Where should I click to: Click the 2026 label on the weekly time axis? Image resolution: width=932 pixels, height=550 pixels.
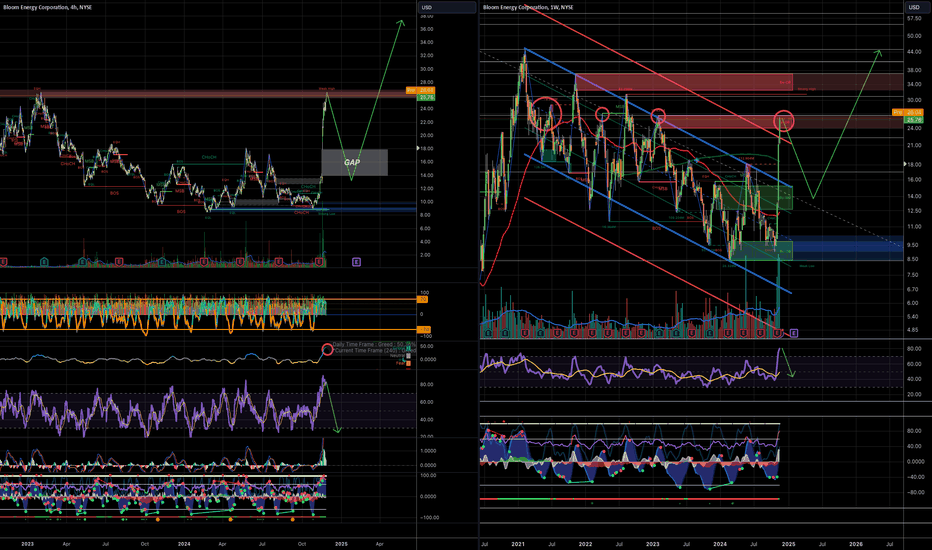click(856, 544)
